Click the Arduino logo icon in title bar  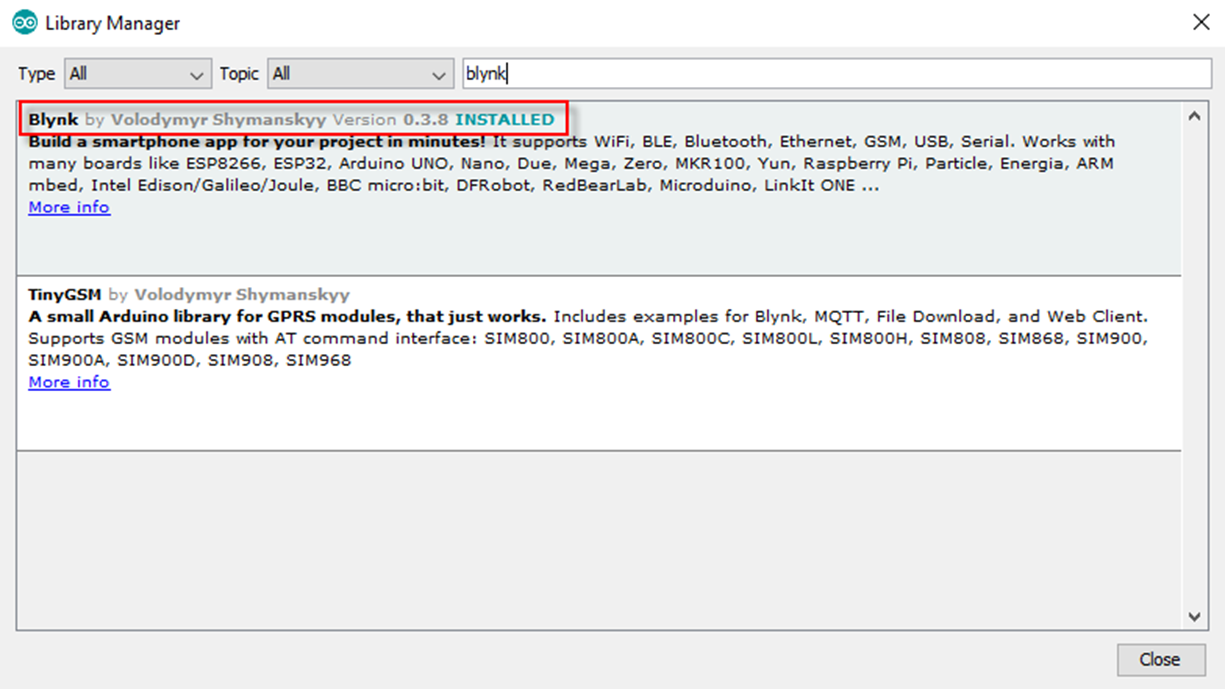(x=25, y=22)
